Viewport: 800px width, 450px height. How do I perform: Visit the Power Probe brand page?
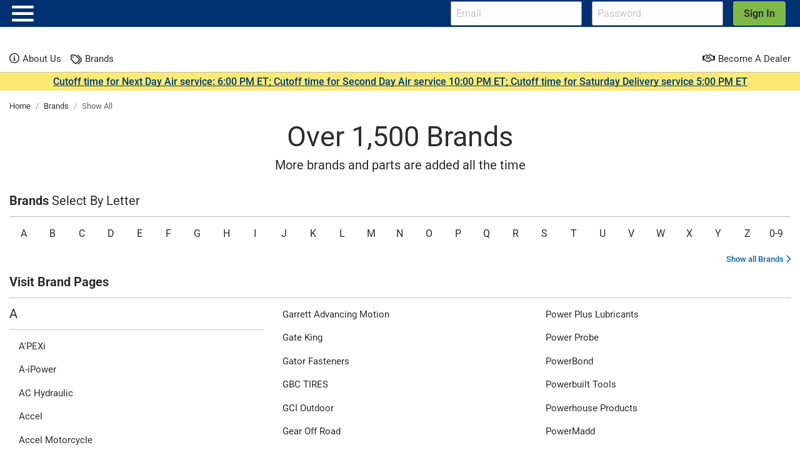coord(572,338)
